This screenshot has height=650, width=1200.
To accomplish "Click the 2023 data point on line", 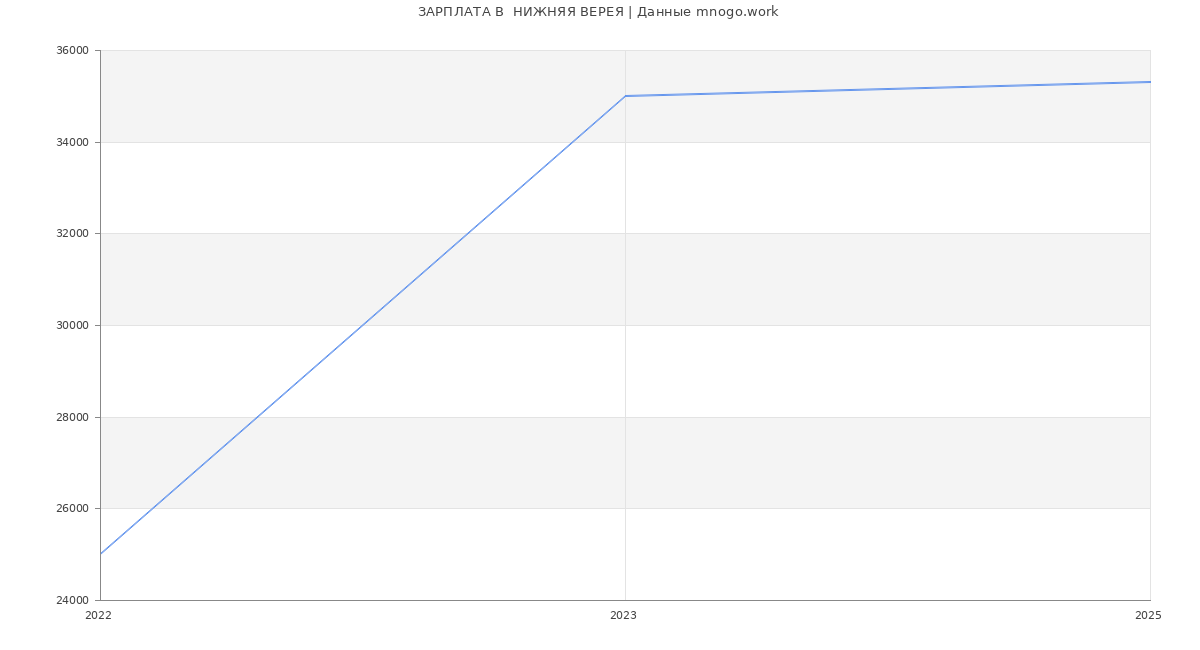I will pos(625,96).
